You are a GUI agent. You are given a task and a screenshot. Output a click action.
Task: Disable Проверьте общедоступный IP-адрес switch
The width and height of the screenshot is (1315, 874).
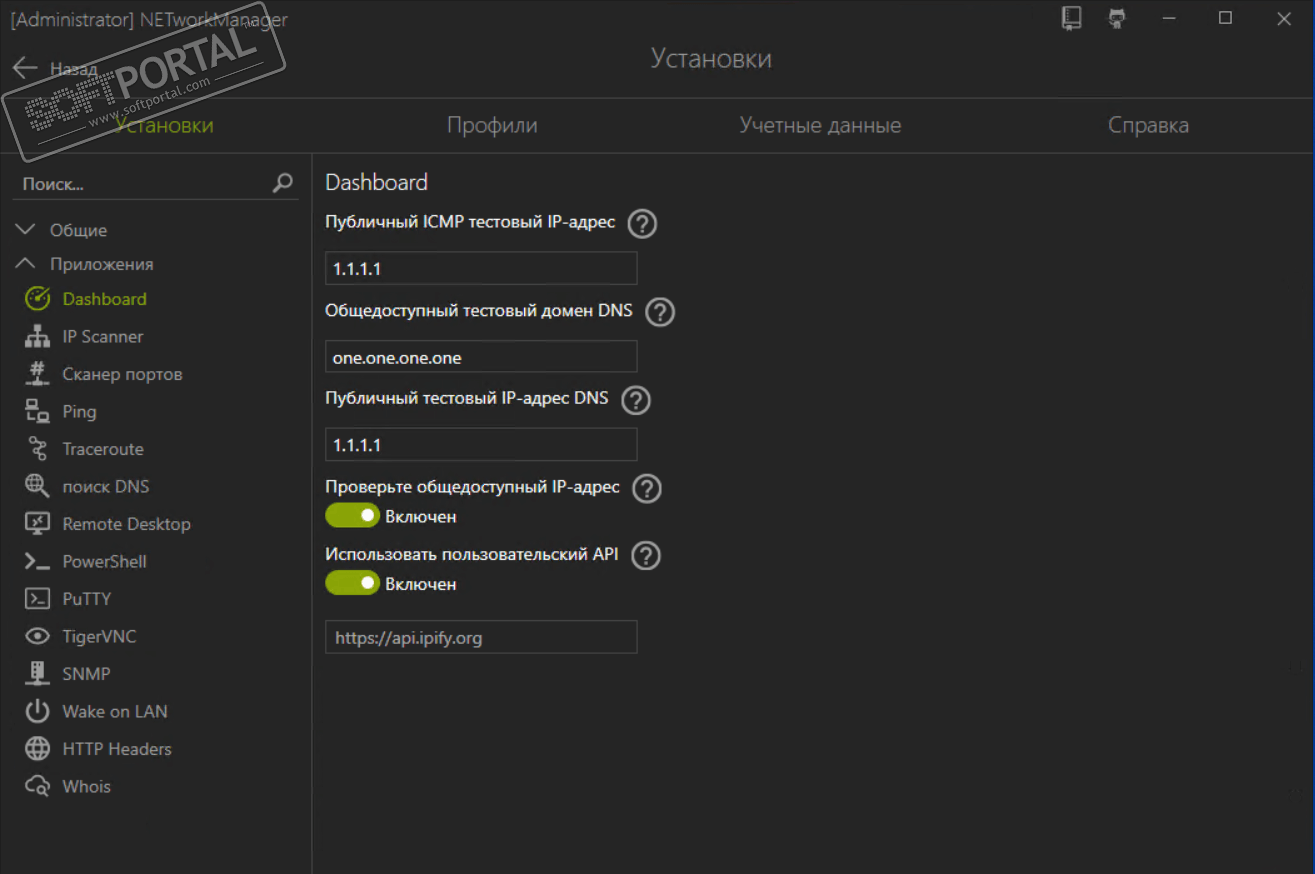[x=352, y=516]
